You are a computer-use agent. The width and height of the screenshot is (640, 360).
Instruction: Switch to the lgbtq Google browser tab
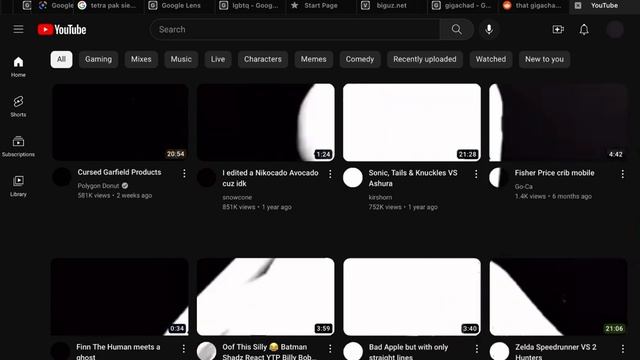[x=250, y=6]
